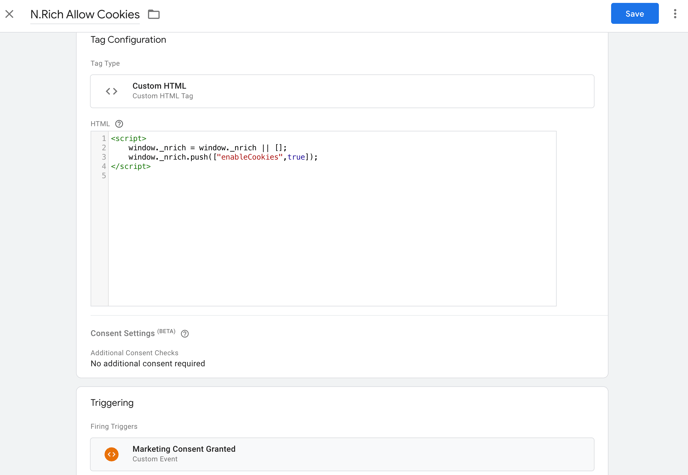
Task: Open the three-dot more options menu
Action: [x=675, y=14]
